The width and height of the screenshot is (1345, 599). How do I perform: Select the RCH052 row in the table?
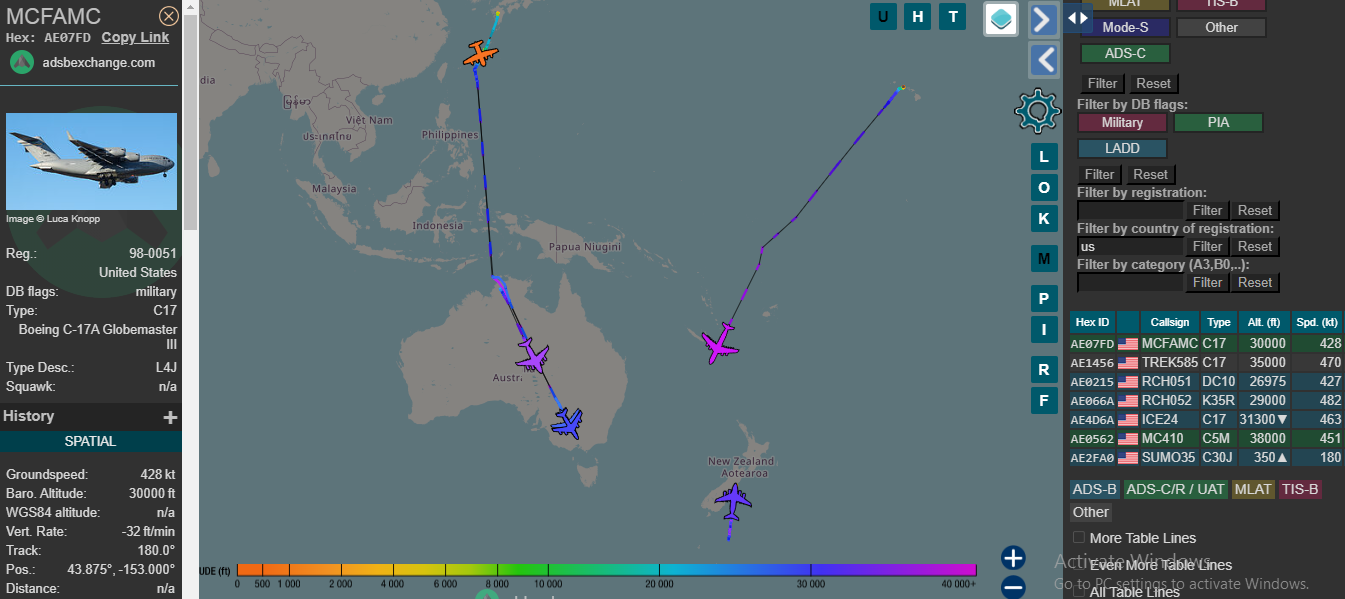1206,400
